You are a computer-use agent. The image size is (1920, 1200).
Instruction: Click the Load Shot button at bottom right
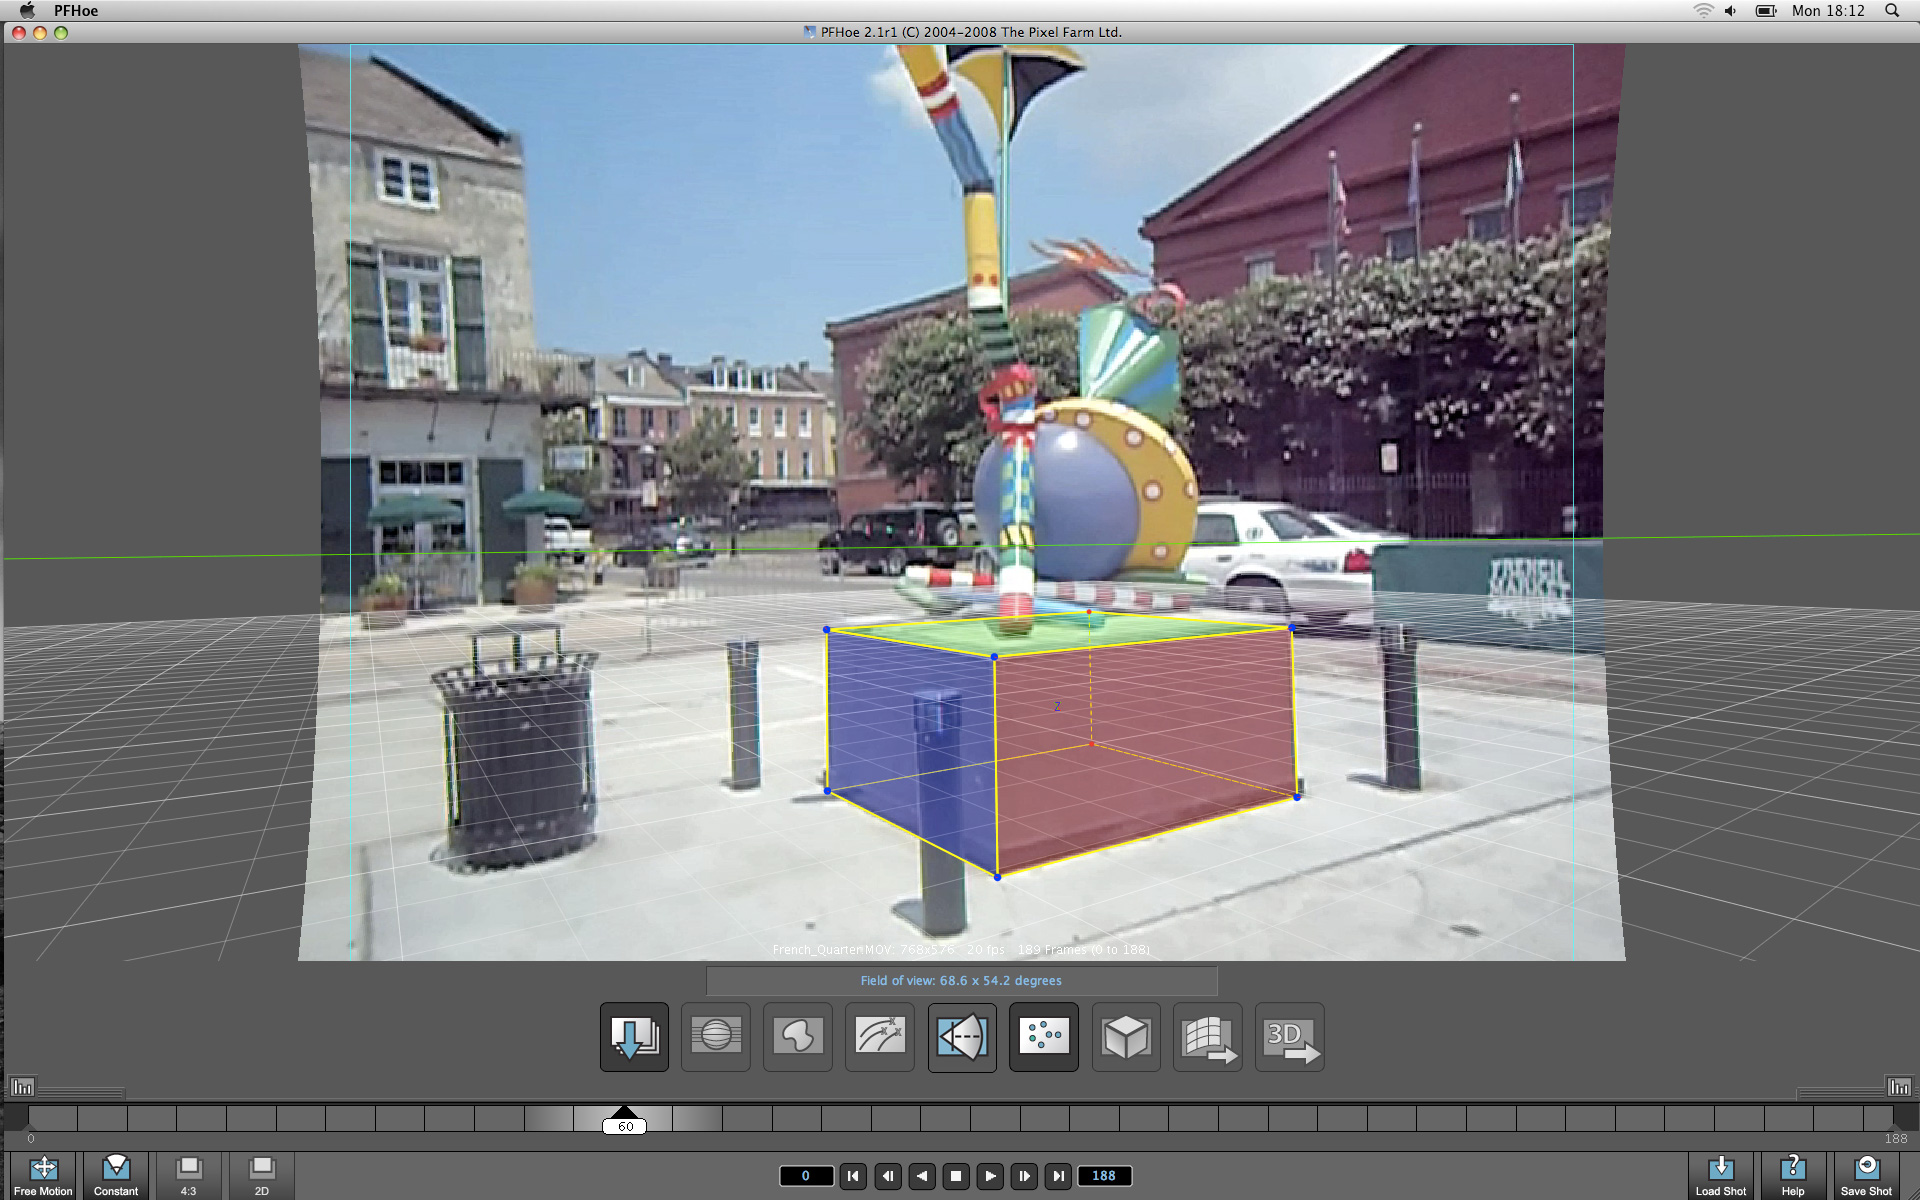click(x=1720, y=1176)
